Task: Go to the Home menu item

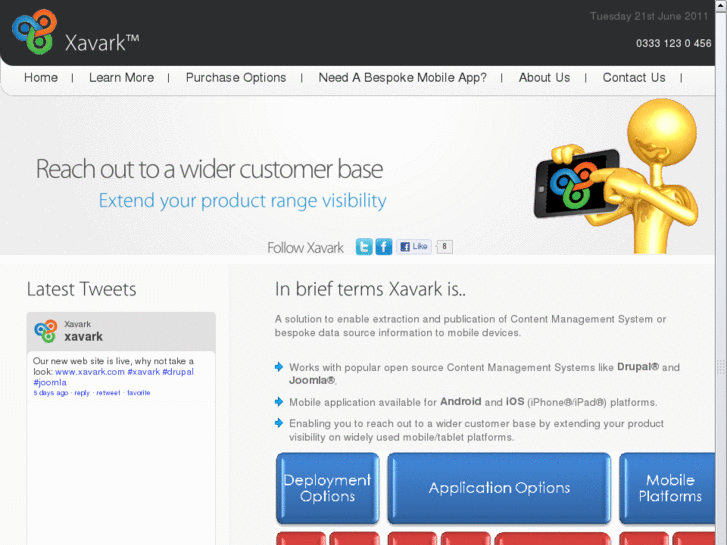Action: [x=41, y=77]
